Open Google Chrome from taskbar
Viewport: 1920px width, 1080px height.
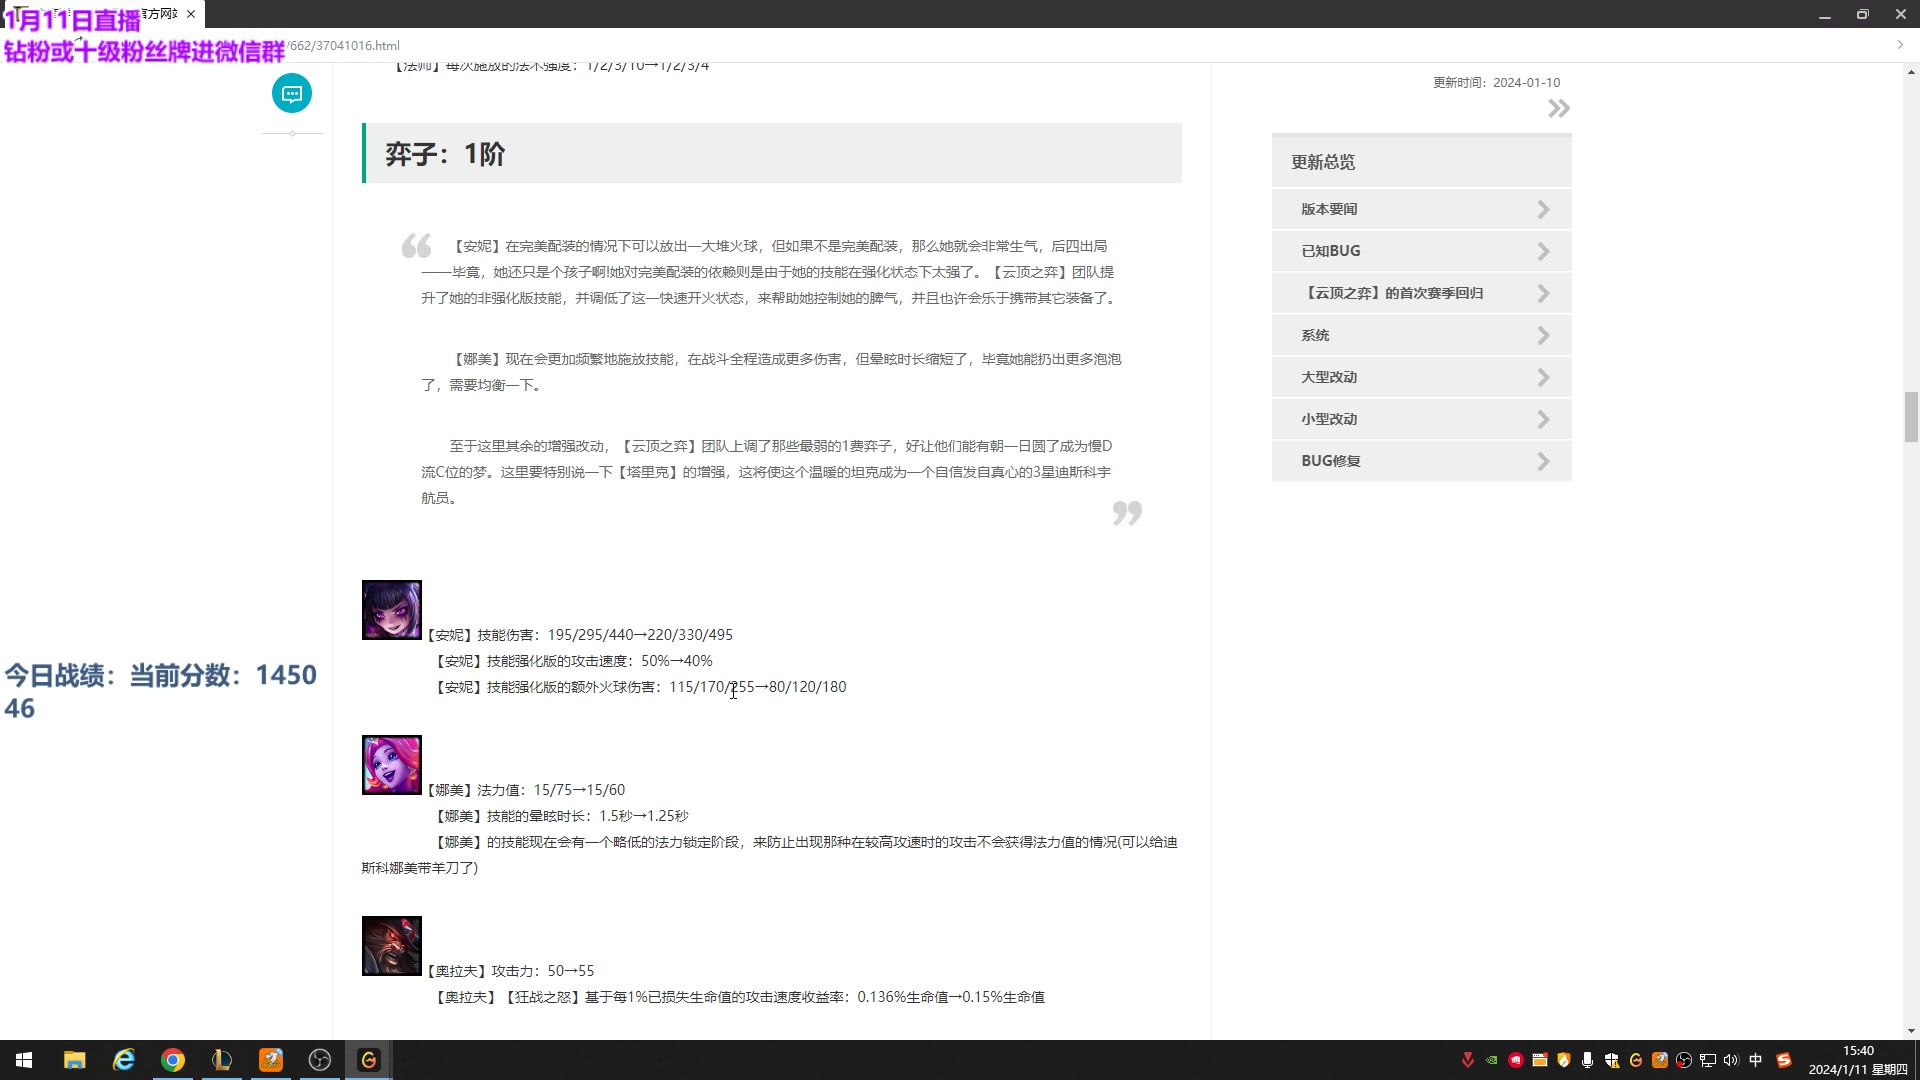pyautogui.click(x=173, y=1060)
